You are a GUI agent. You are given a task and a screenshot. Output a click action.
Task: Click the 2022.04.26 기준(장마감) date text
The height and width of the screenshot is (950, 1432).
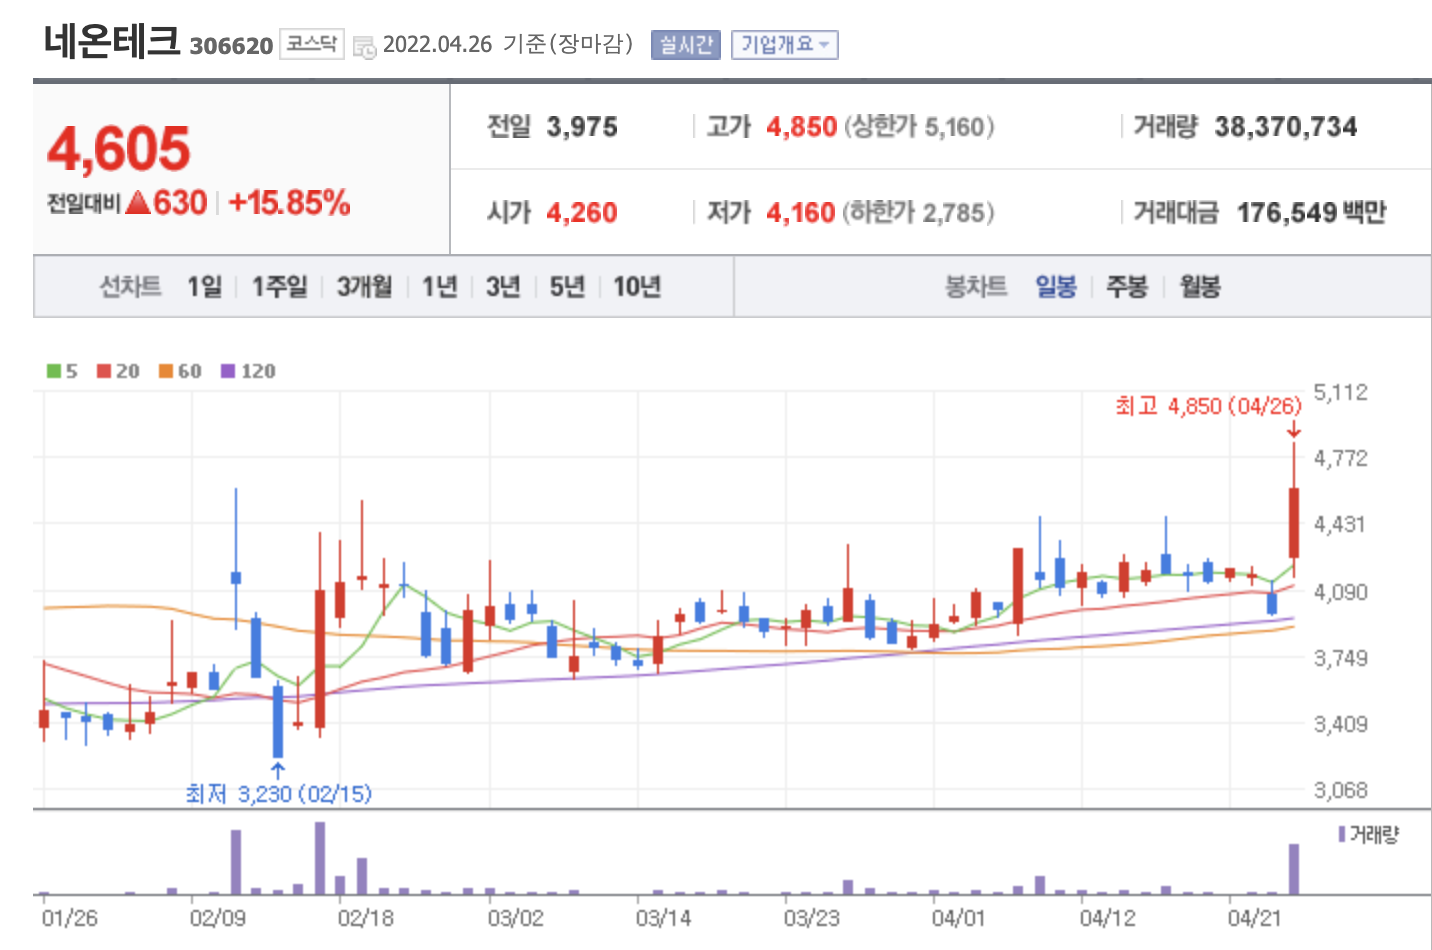click(508, 45)
